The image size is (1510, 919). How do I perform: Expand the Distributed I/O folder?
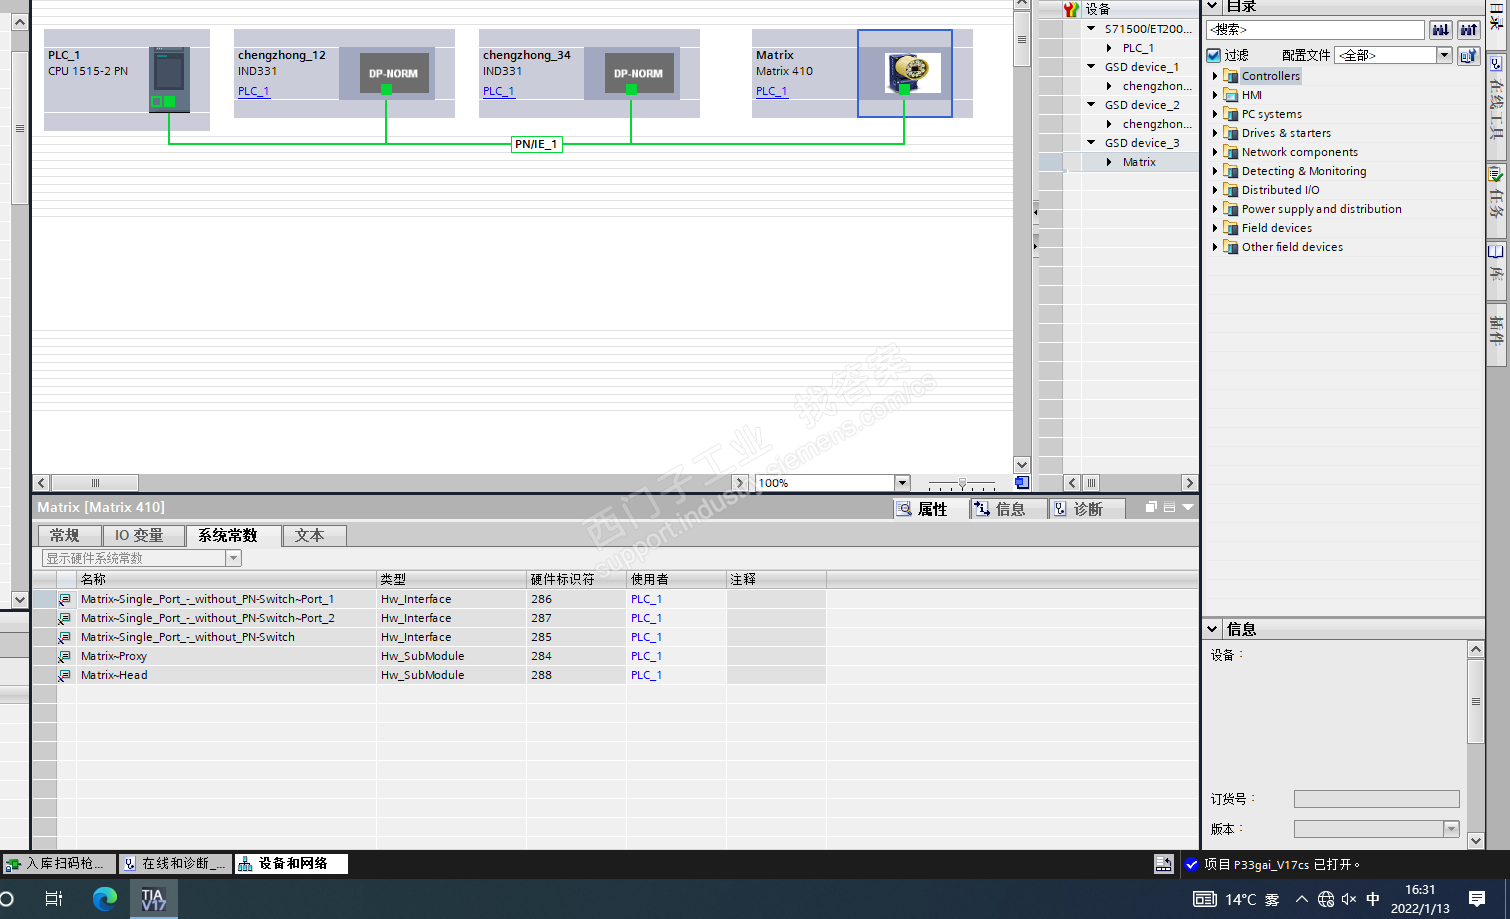1215,190
